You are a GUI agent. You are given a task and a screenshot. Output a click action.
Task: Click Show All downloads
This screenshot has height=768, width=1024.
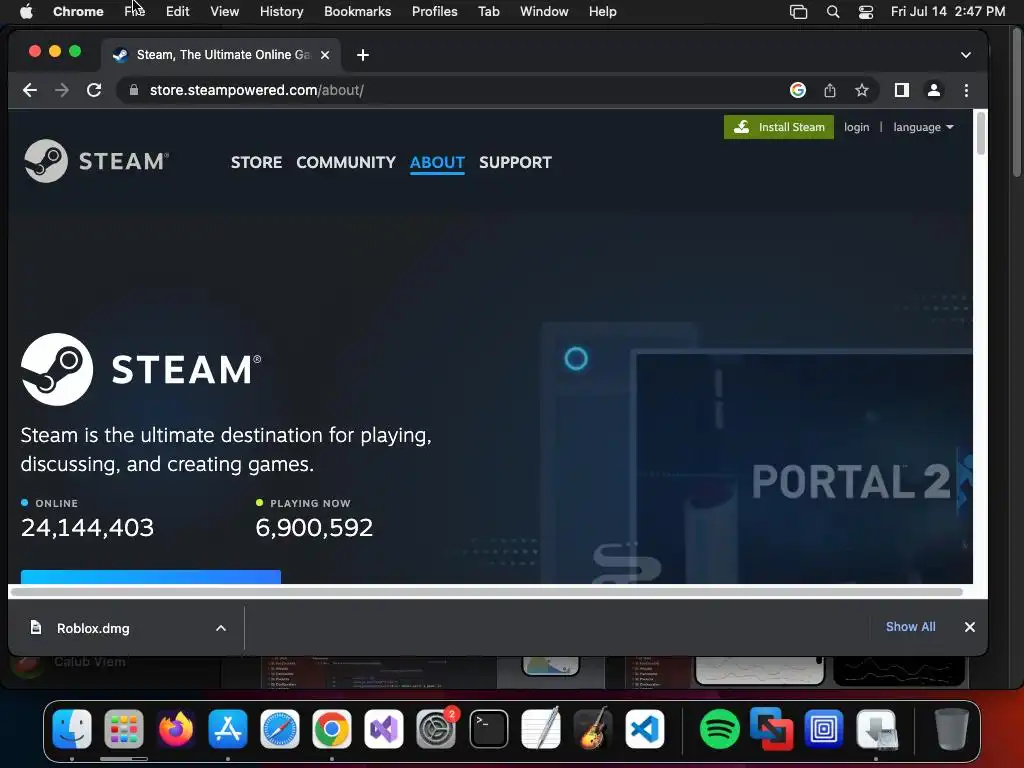pyautogui.click(x=910, y=627)
